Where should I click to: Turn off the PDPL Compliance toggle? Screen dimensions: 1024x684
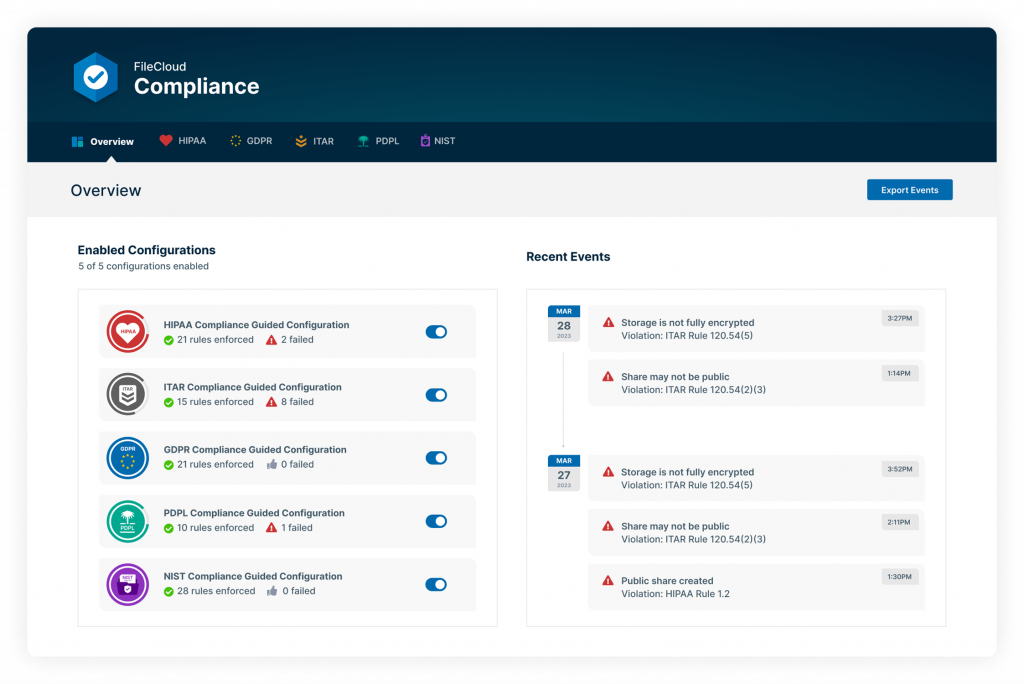click(436, 521)
